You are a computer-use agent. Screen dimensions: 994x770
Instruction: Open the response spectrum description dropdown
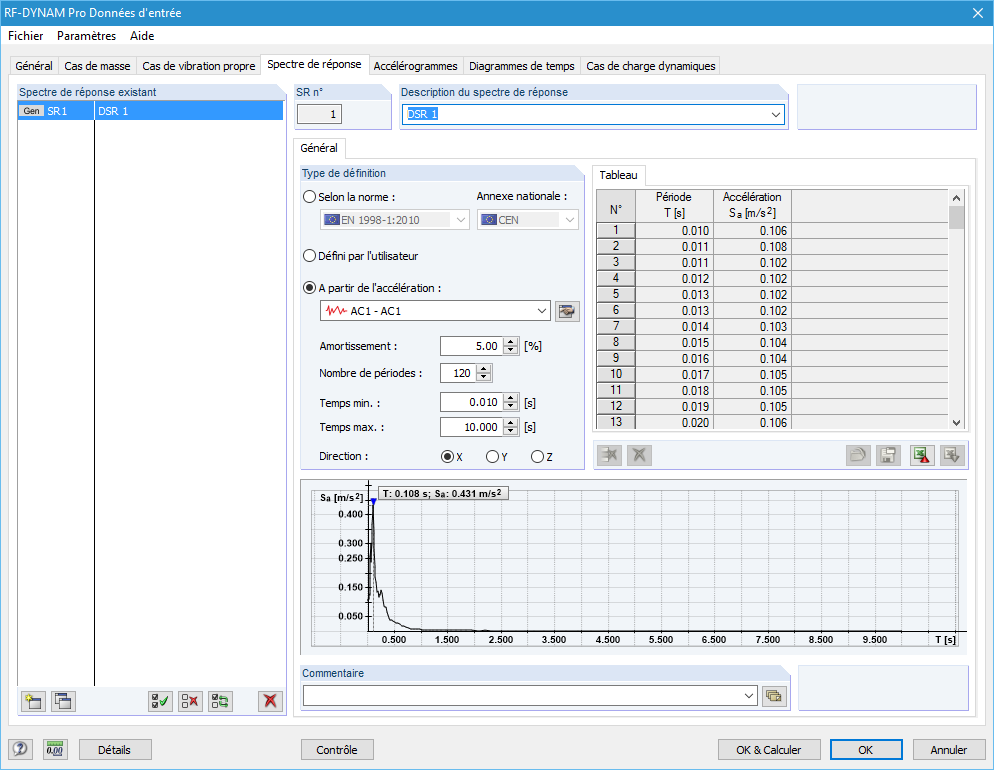(x=776, y=115)
